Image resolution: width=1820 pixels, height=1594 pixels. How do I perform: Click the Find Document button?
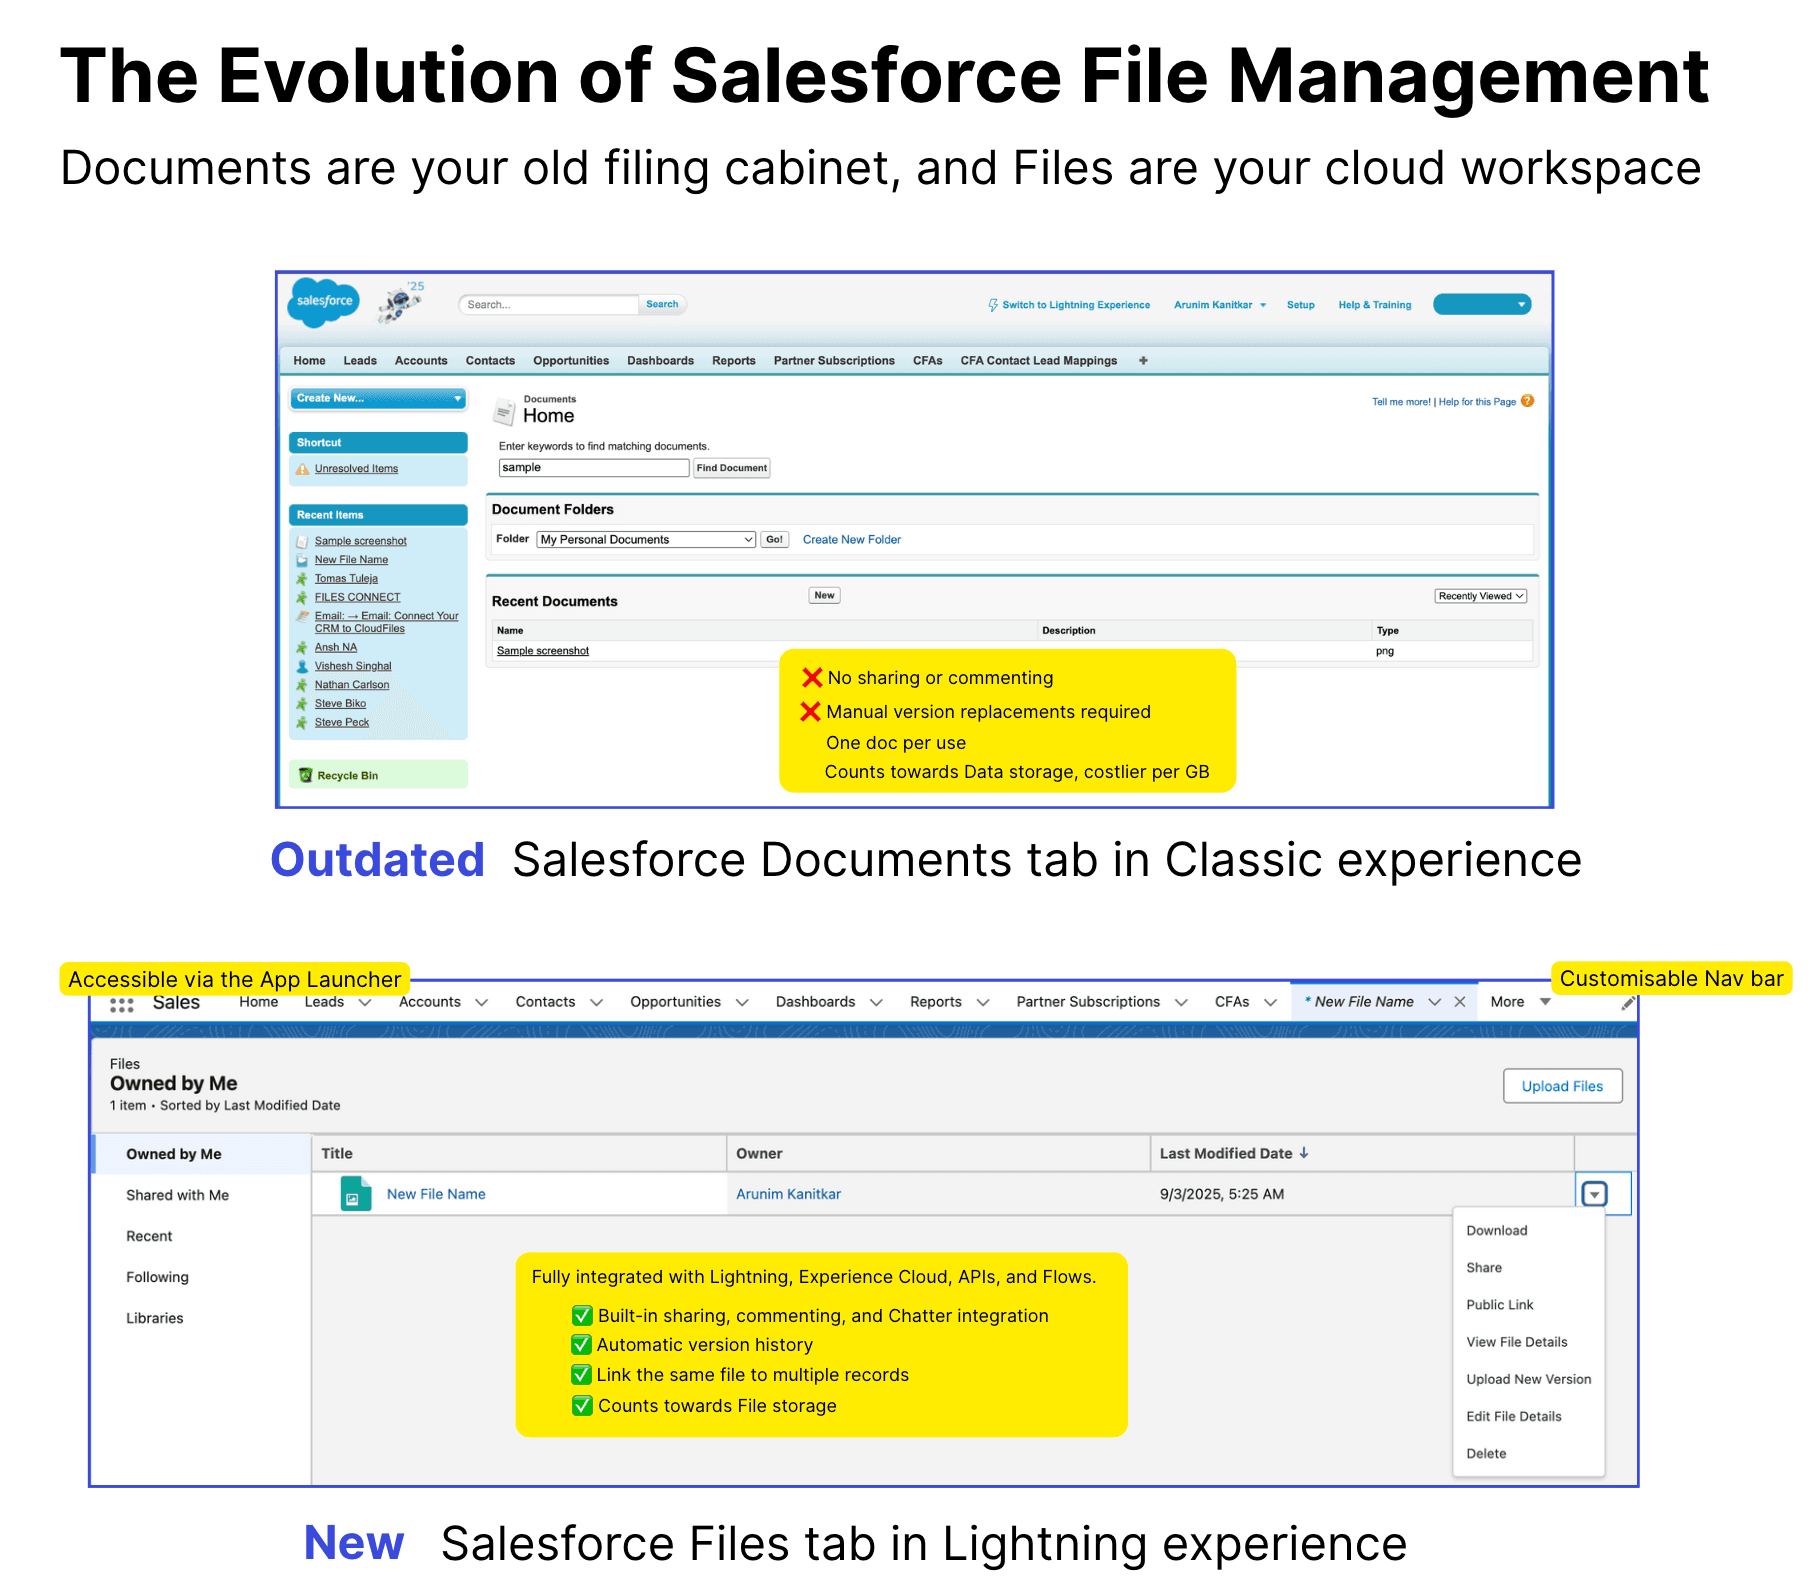tap(732, 468)
